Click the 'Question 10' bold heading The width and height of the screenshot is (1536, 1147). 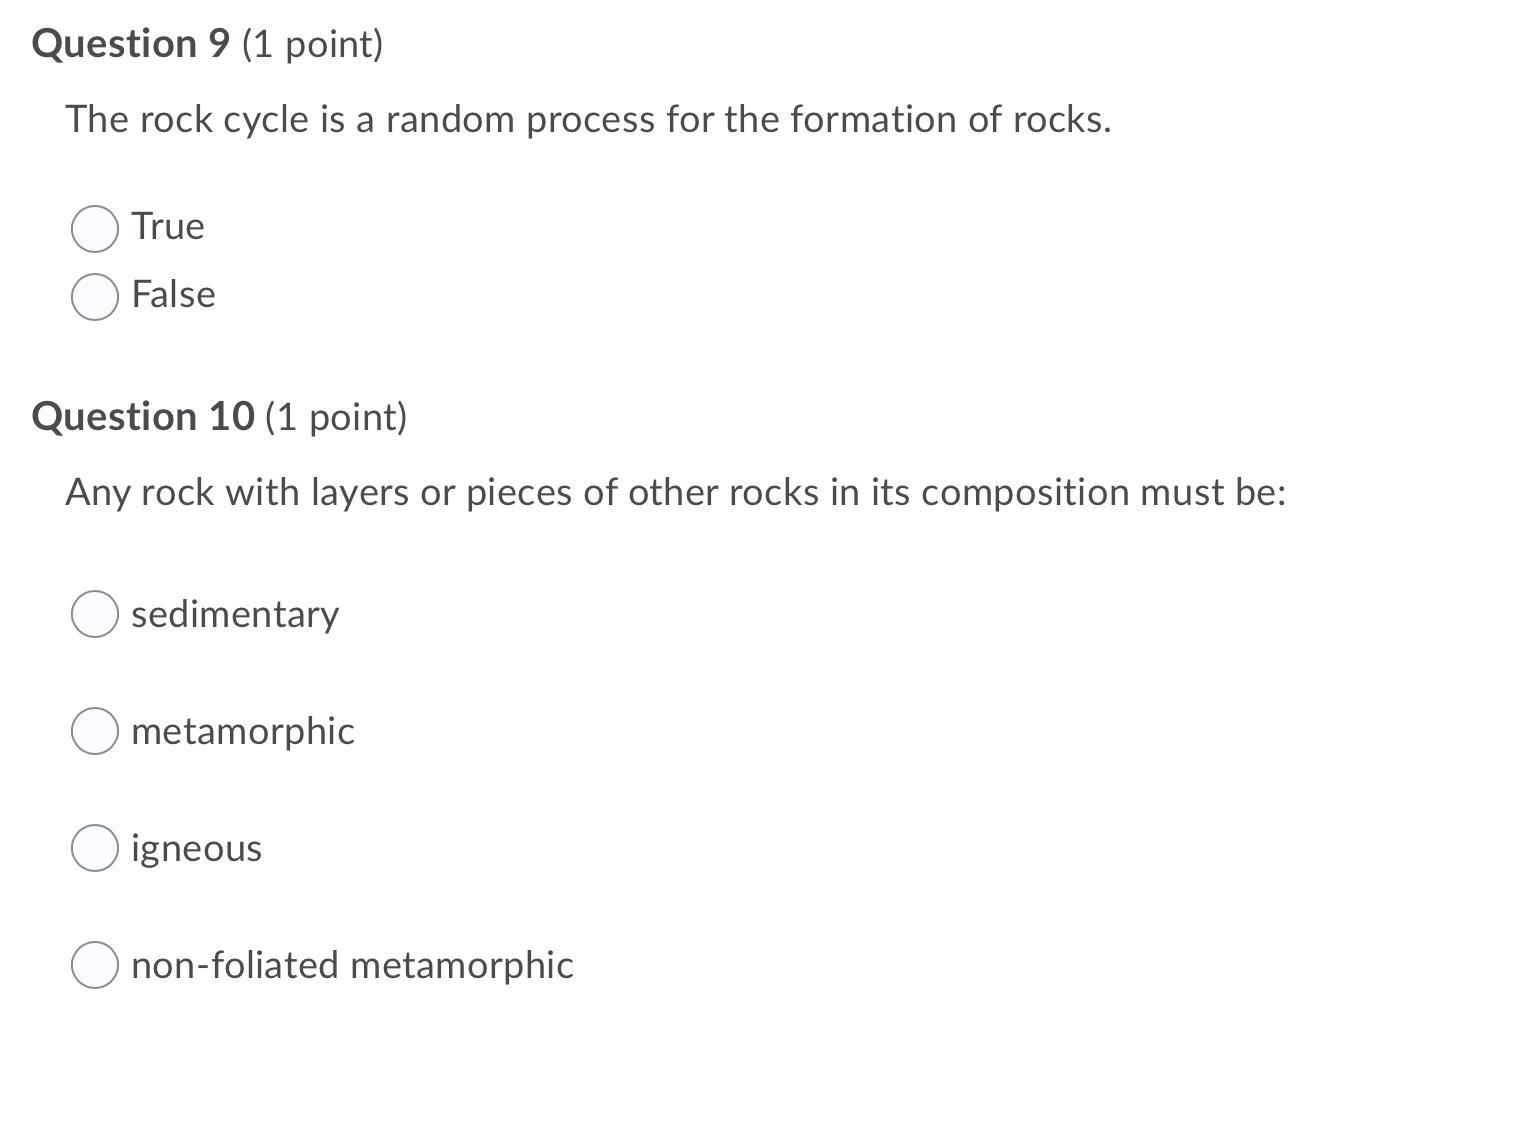[x=143, y=417]
